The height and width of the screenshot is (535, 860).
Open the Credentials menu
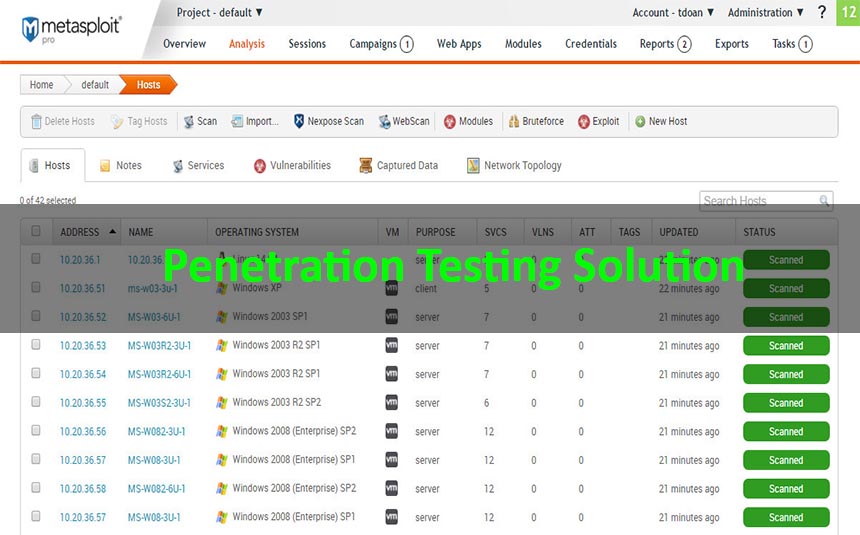pos(591,44)
